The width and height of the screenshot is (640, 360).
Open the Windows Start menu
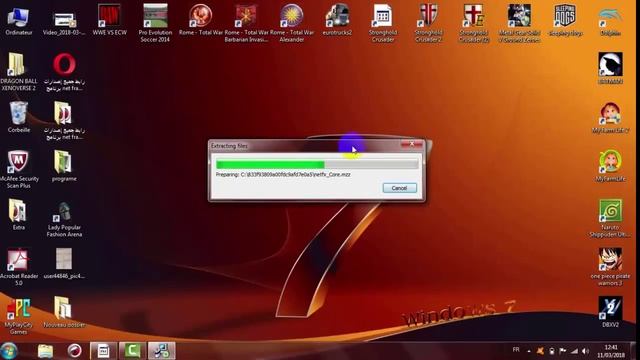pos(9,351)
